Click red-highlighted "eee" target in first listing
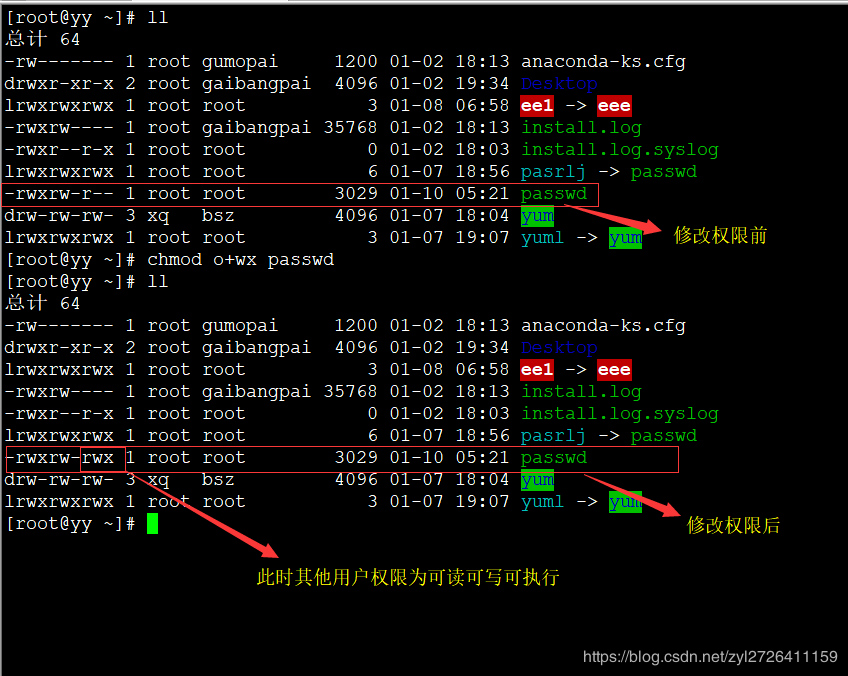The image size is (848, 676). (x=614, y=105)
